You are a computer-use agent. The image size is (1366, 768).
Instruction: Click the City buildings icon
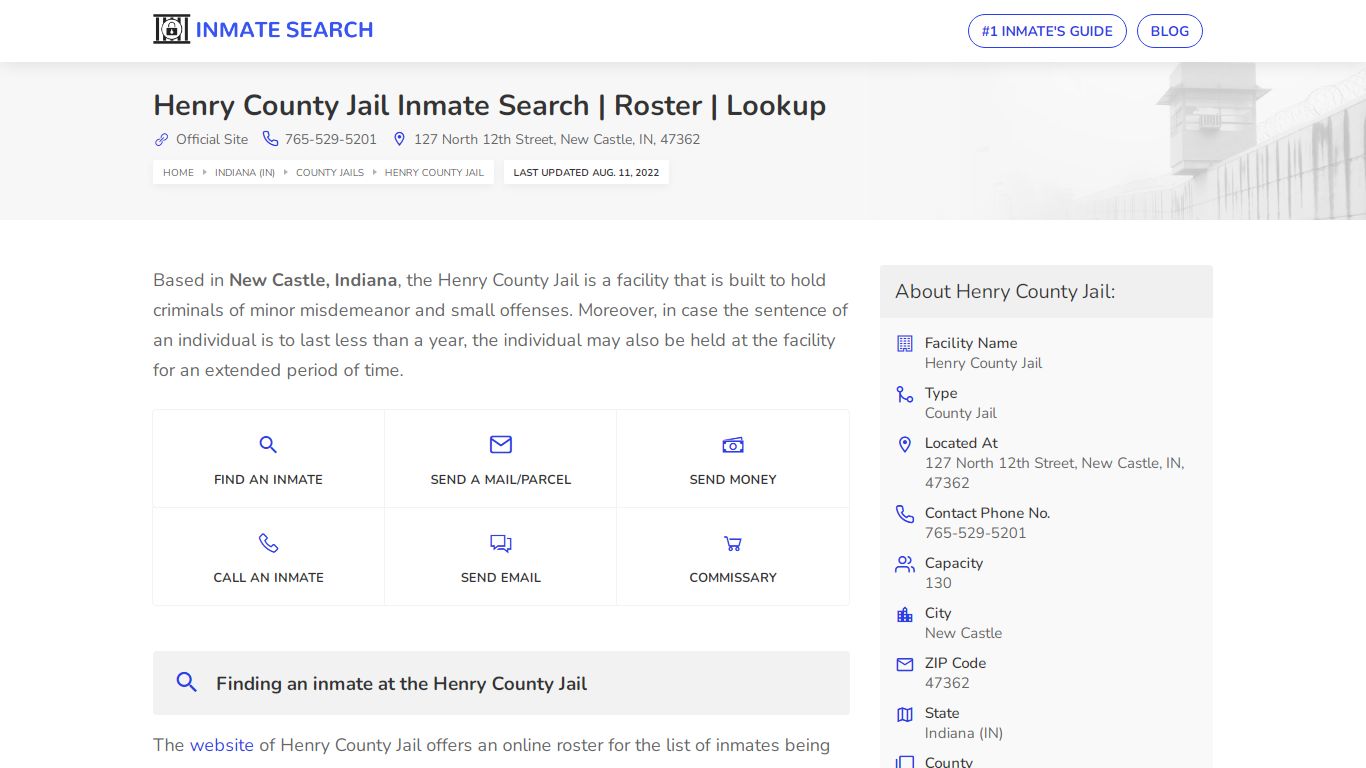[x=905, y=614]
